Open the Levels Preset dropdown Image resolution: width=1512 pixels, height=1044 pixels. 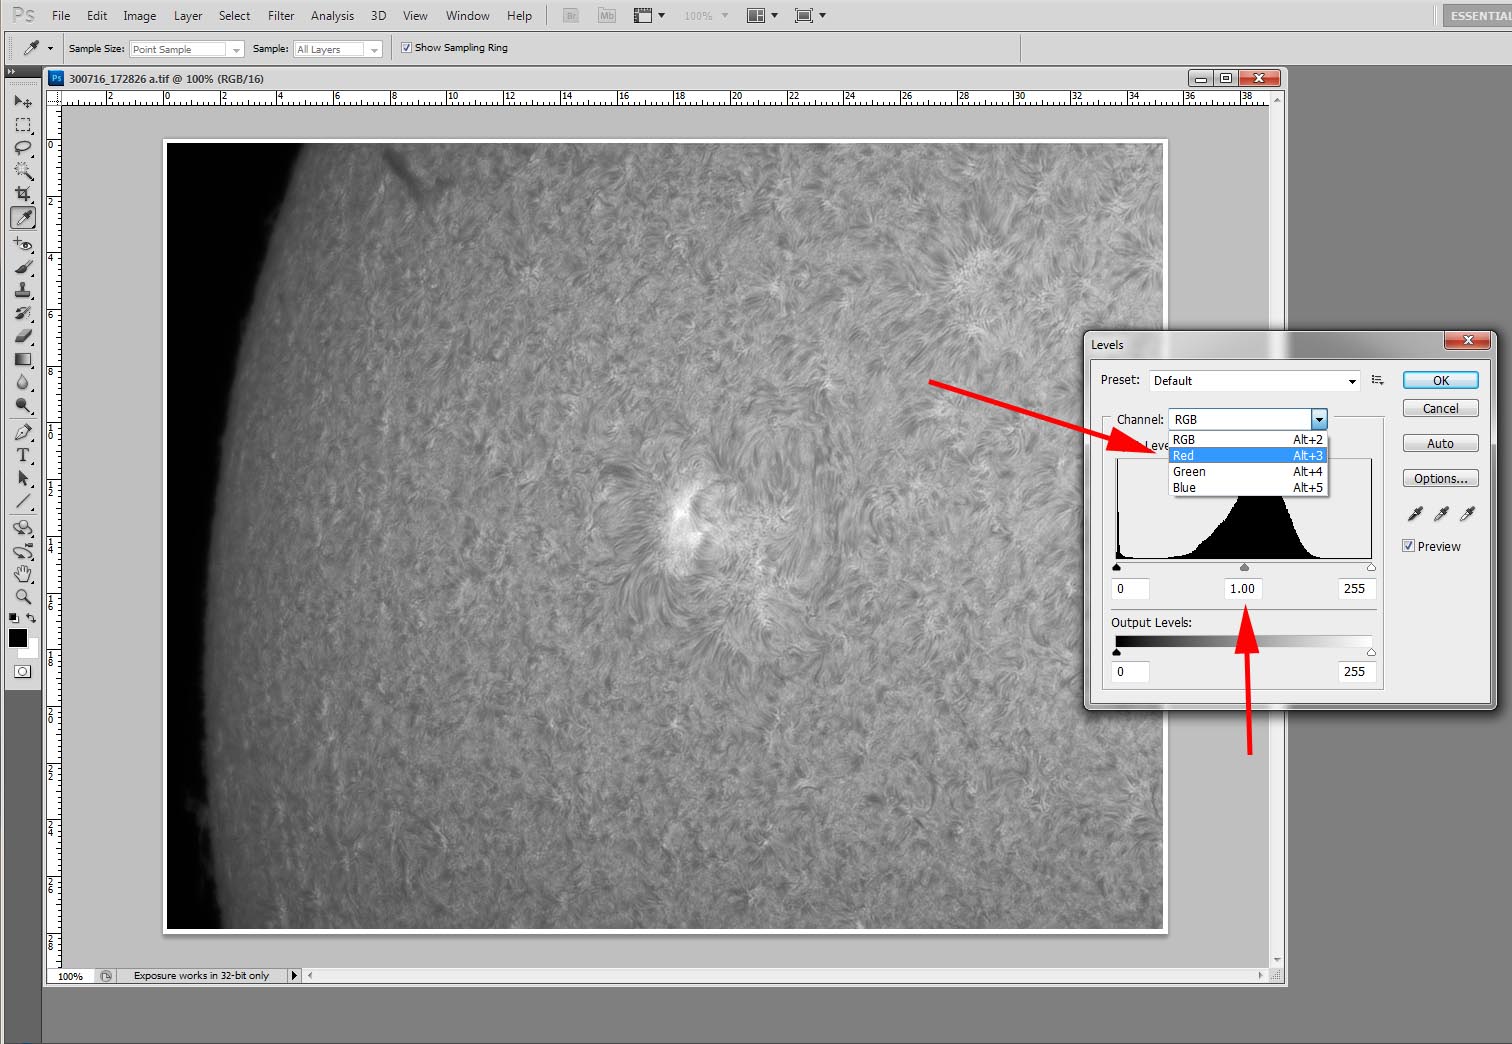(1254, 381)
